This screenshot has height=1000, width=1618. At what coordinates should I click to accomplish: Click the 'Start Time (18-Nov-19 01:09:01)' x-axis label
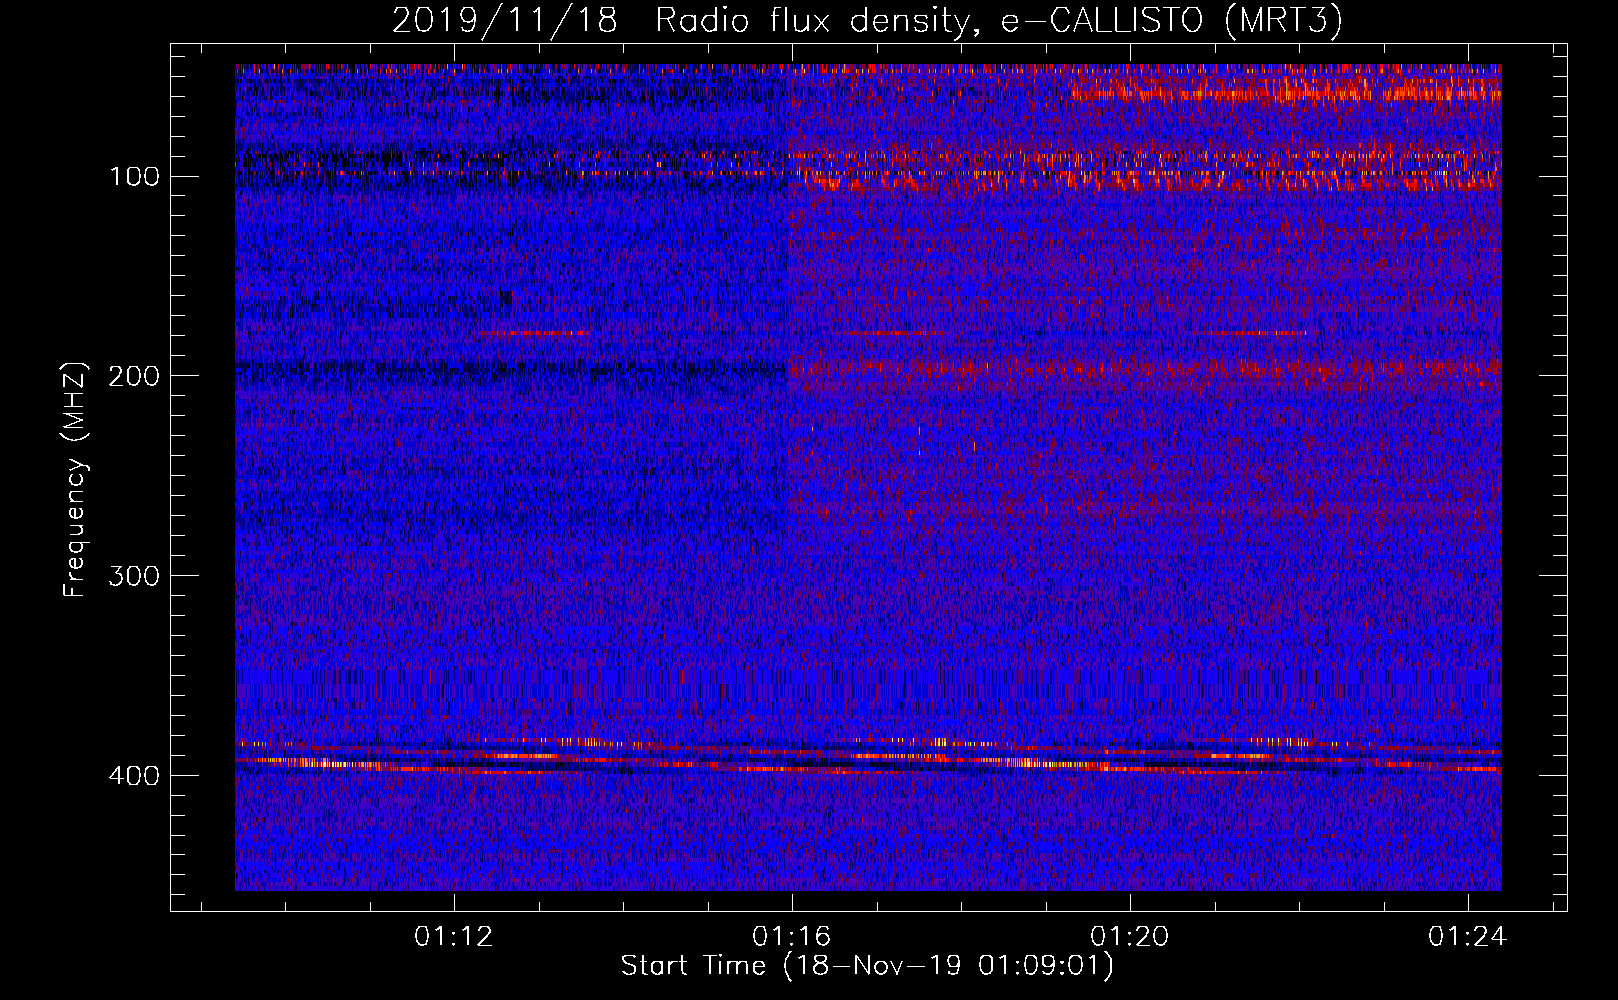(x=867, y=966)
